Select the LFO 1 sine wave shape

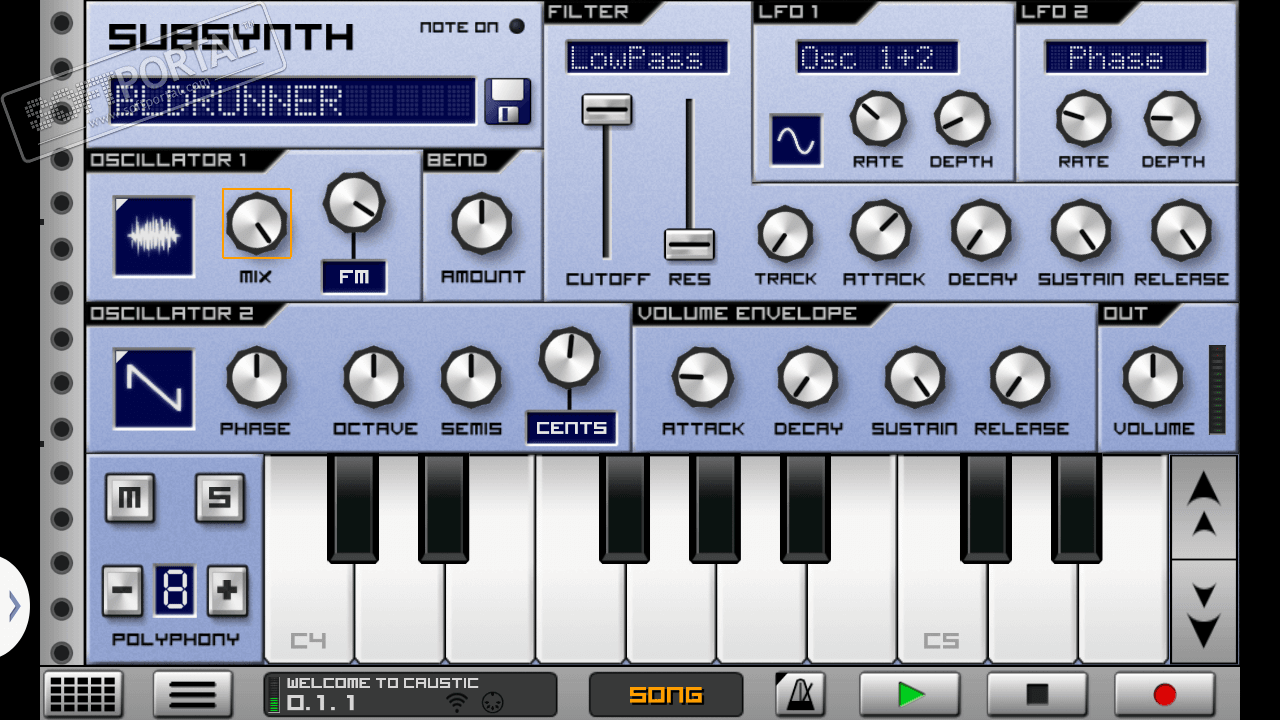[x=796, y=140]
